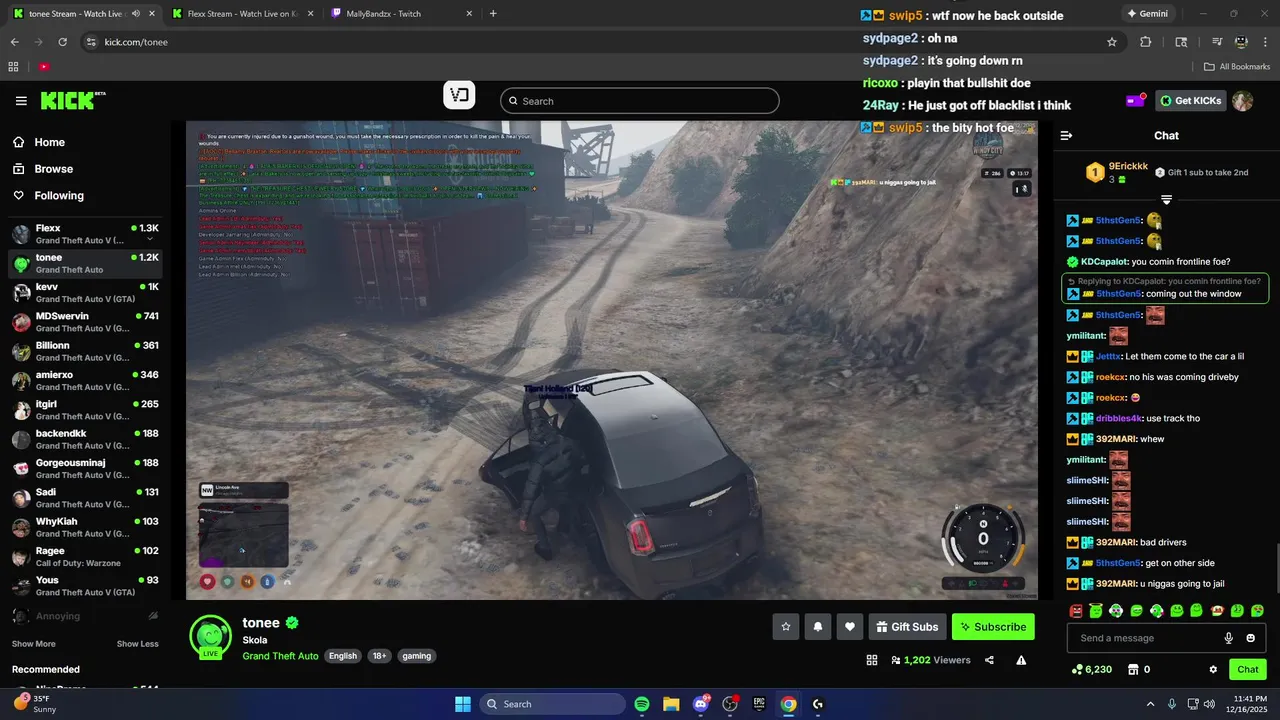This screenshot has width=1280, height=720.
Task: Share the stream via the share icon
Action: click(x=989, y=660)
